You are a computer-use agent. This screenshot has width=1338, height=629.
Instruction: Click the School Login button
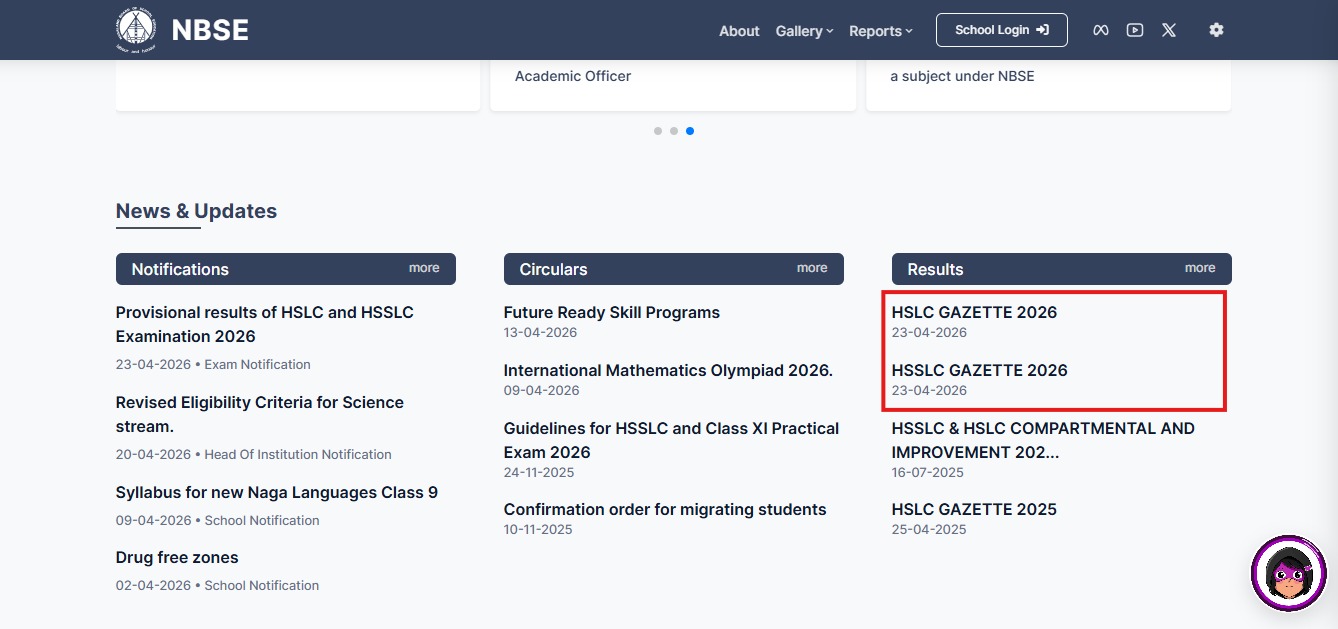[x=1001, y=30]
